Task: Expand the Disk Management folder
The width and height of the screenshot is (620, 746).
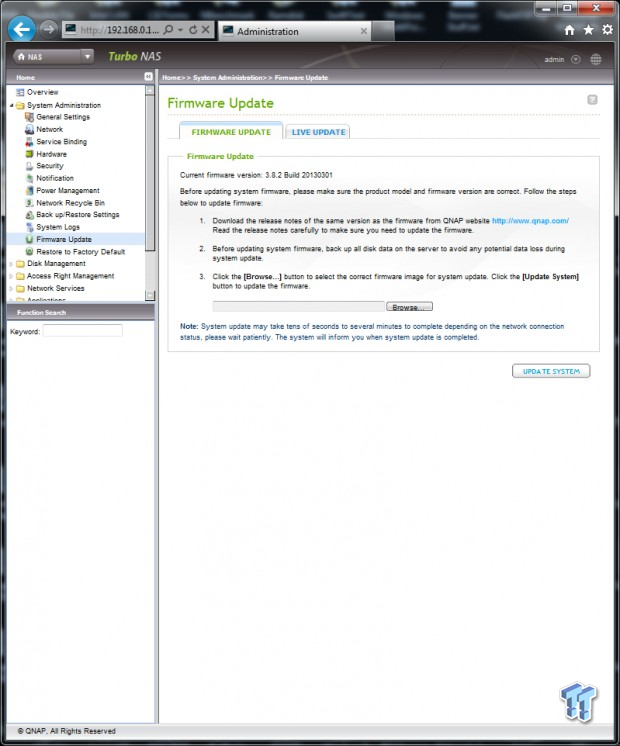Action: tap(11, 264)
